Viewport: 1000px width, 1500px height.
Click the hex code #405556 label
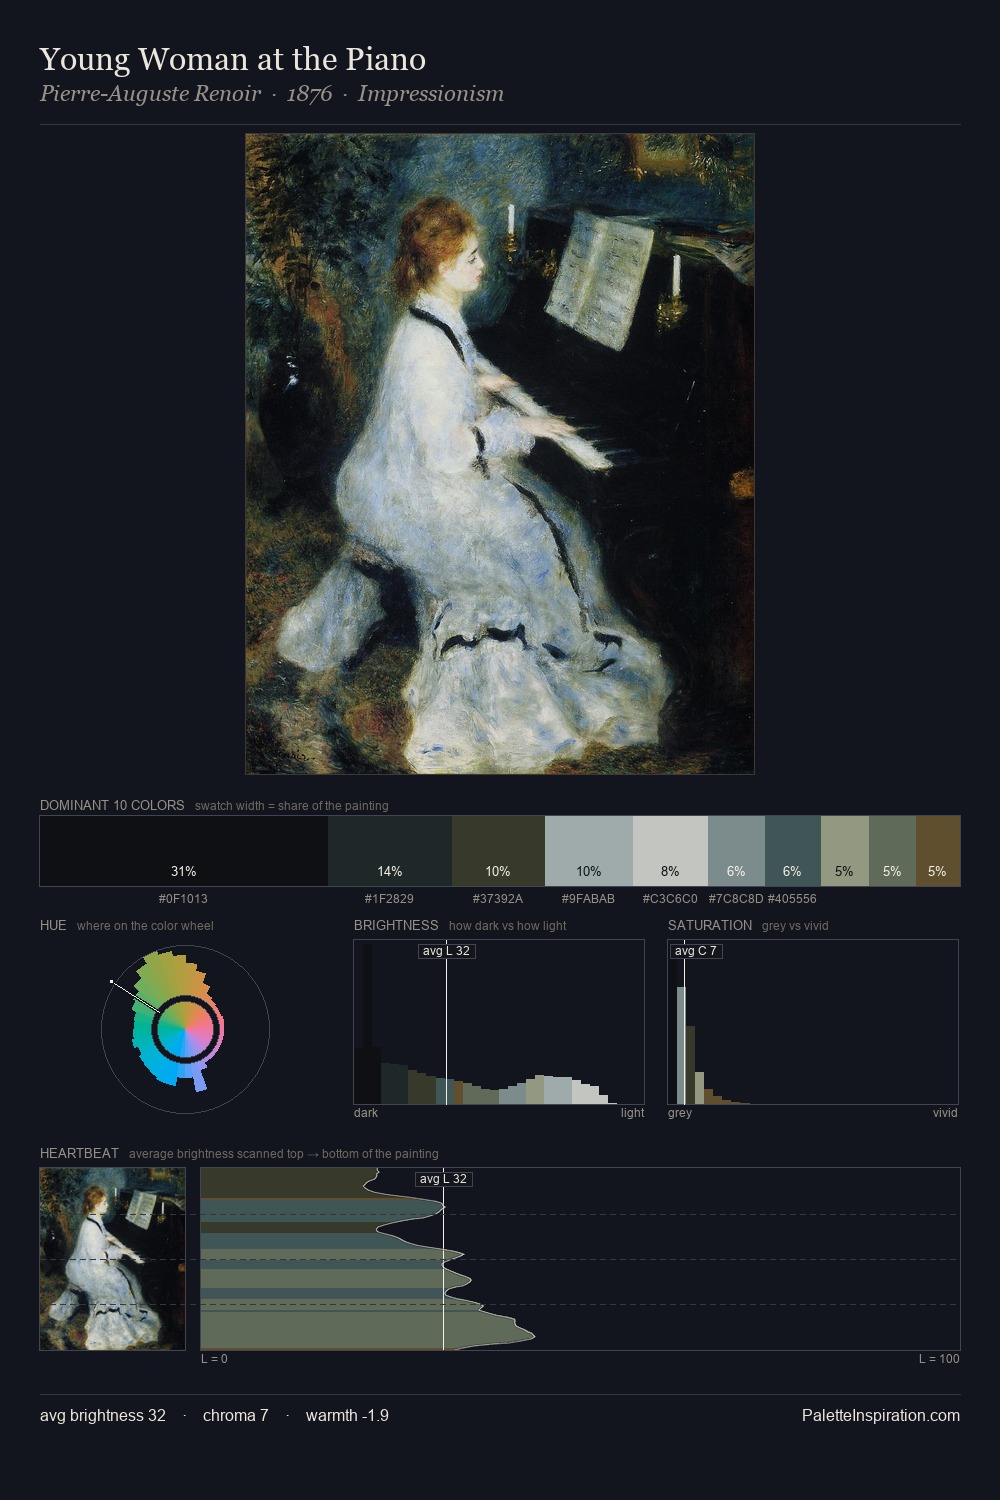(792, 899)
